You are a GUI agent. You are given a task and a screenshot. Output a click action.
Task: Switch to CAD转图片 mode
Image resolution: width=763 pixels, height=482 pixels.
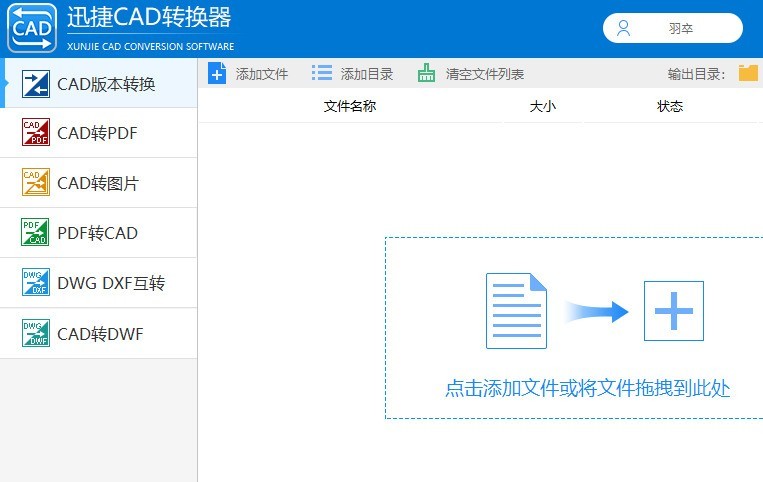pyautogui.click(x=99, y=183)
